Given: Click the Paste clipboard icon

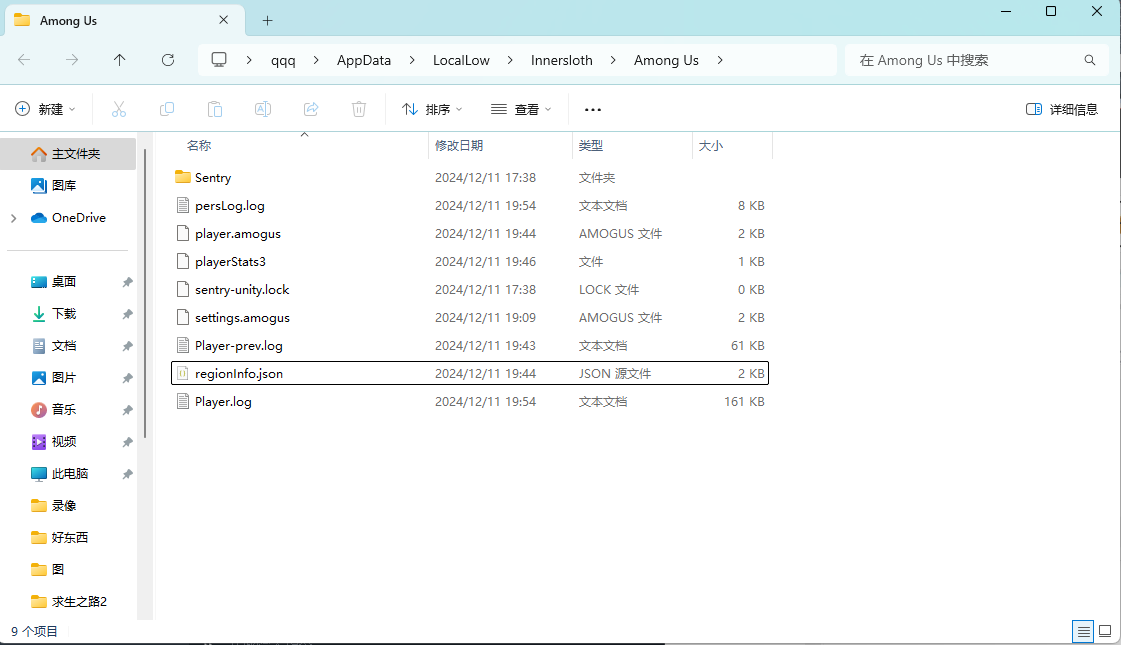Looking at the screenshot, I should pyautogui.click(x=214, y=109).
